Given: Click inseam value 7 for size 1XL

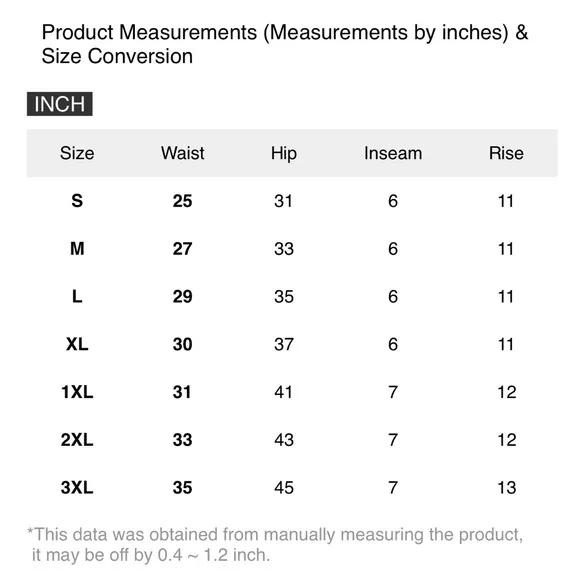Looking at the screenshot, I should tap(393, 392).
